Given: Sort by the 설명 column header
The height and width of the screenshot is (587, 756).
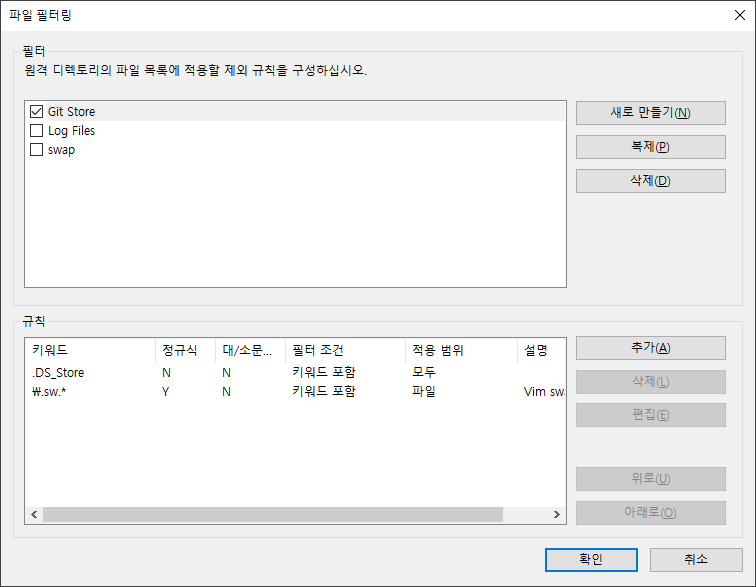Looking at the screenshot, I should 541,350.
